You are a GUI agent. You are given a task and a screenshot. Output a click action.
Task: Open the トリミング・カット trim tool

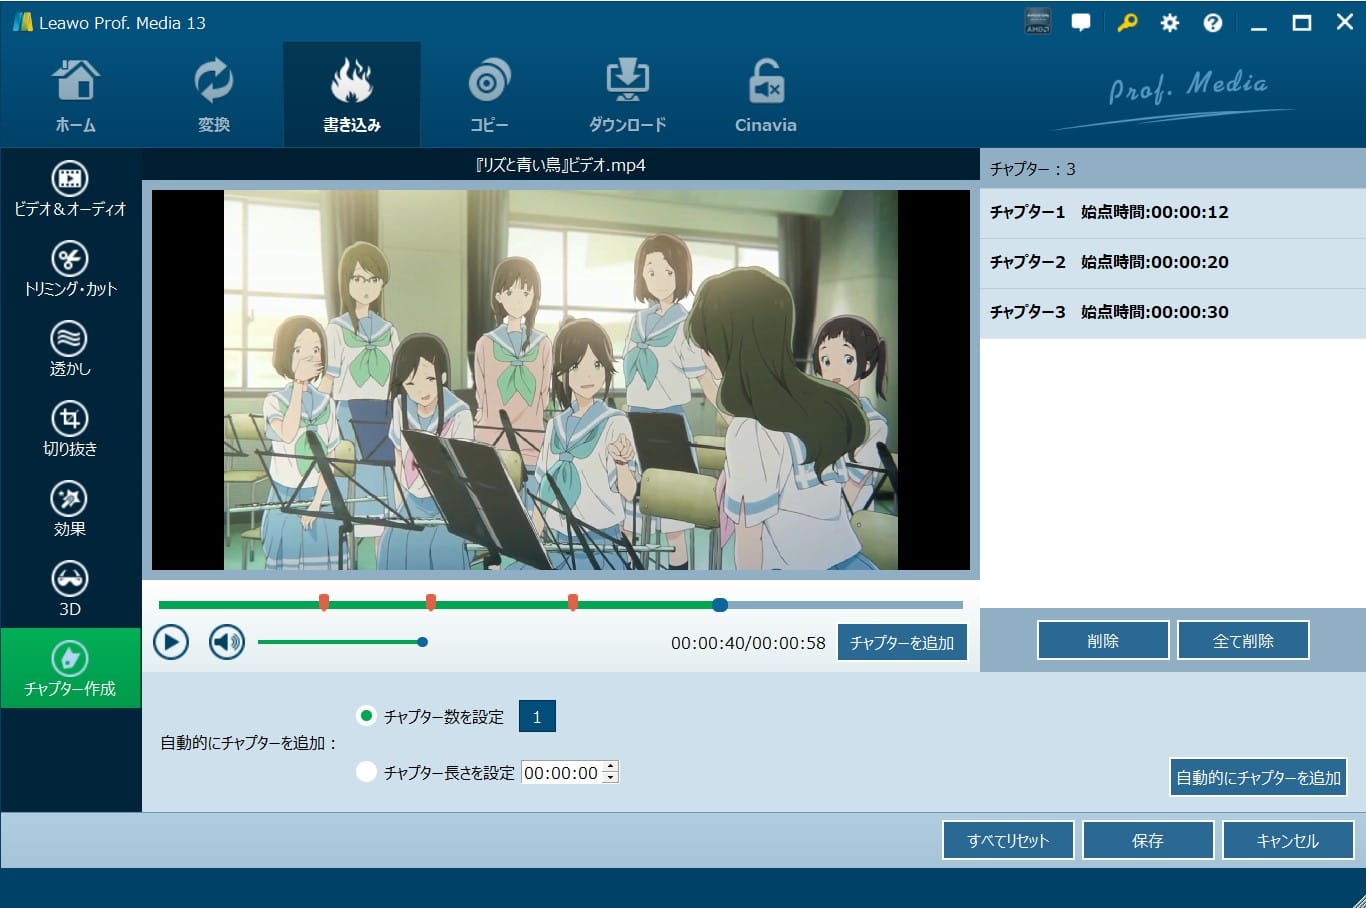tap(70, 269)
